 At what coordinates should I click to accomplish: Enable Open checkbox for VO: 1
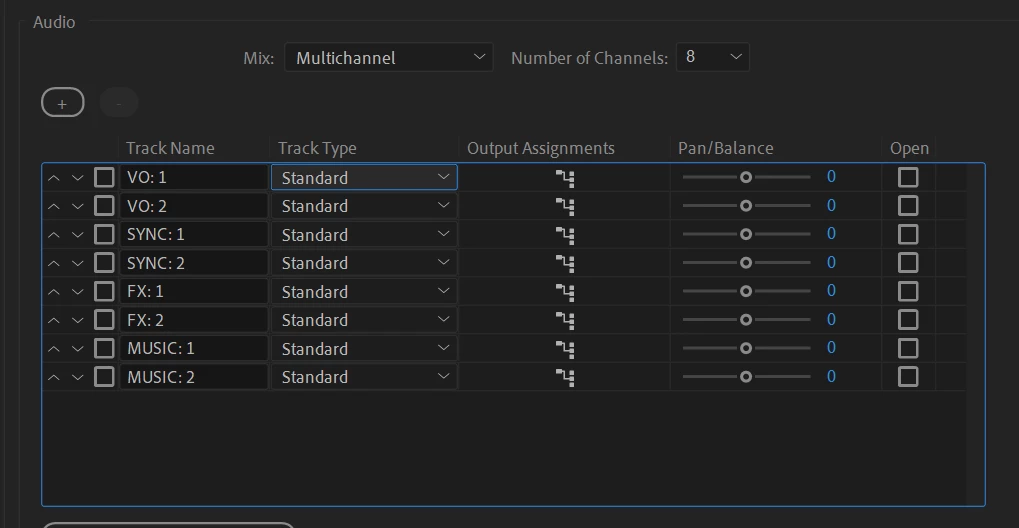[908, 178]
